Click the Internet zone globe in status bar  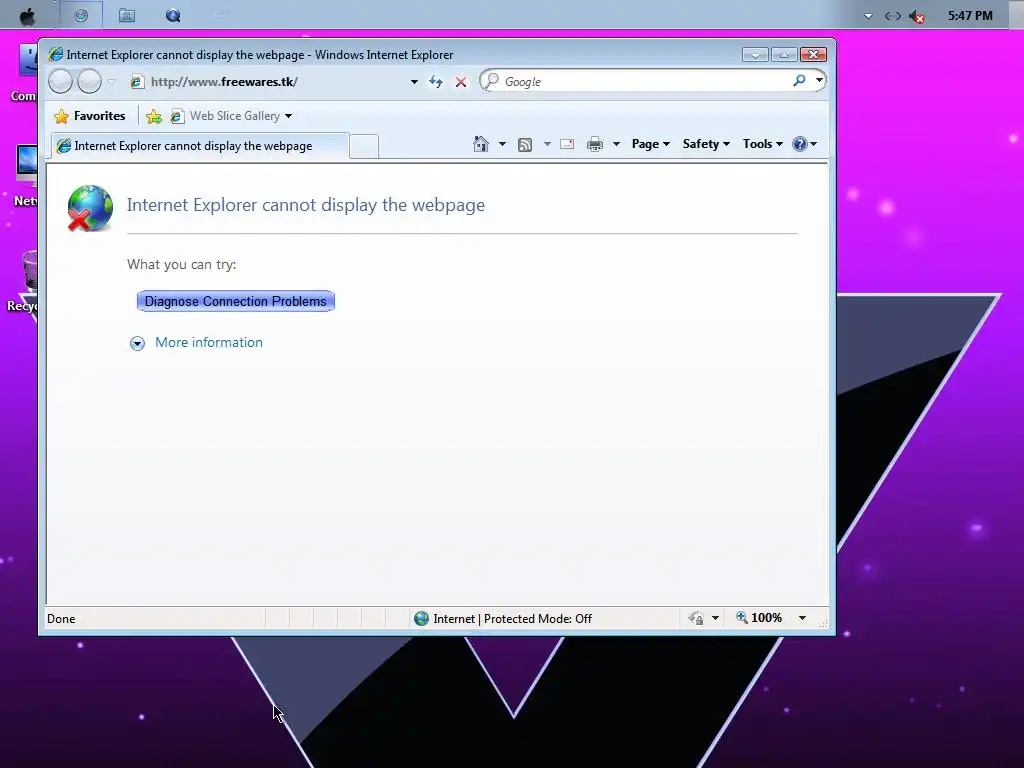pyautogui.click(x=421, y=618)
